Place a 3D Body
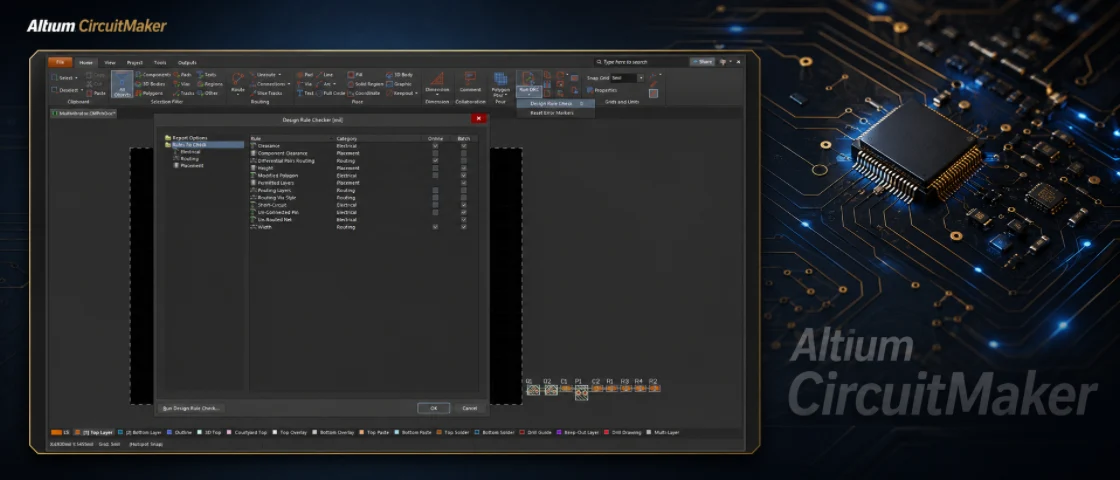The width and height of the screenshot is (1120, 480). [x=400, y=74]
